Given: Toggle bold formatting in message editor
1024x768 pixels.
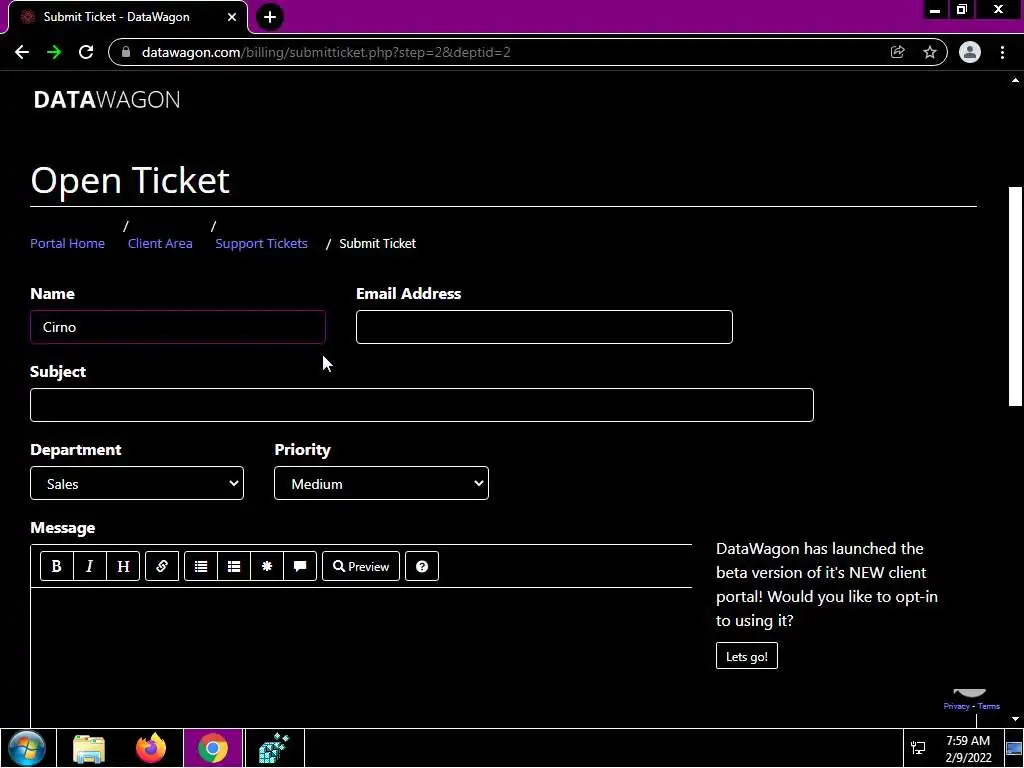Looking at the screenshot, I should 56,566.
